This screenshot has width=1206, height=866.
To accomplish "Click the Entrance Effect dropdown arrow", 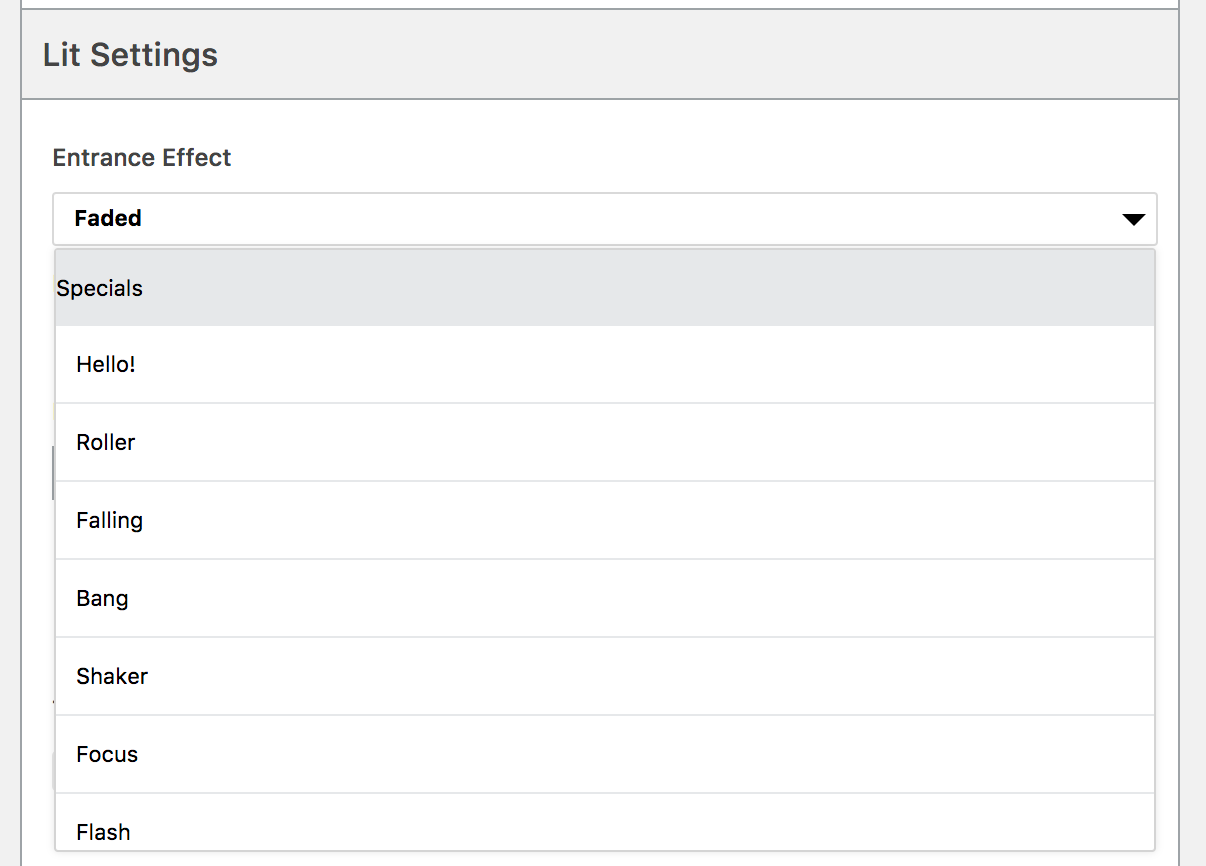I will pos(1133,219).
